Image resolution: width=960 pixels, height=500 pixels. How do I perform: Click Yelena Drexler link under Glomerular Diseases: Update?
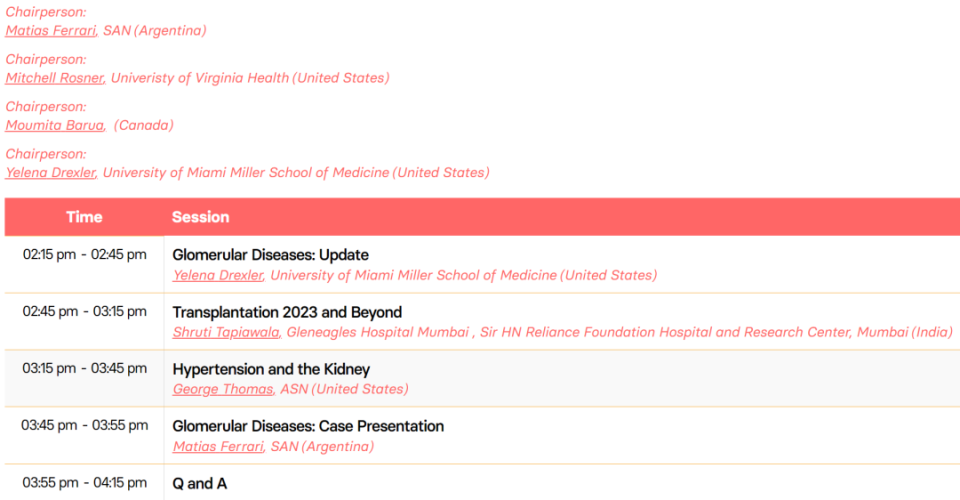pos(218,275)
